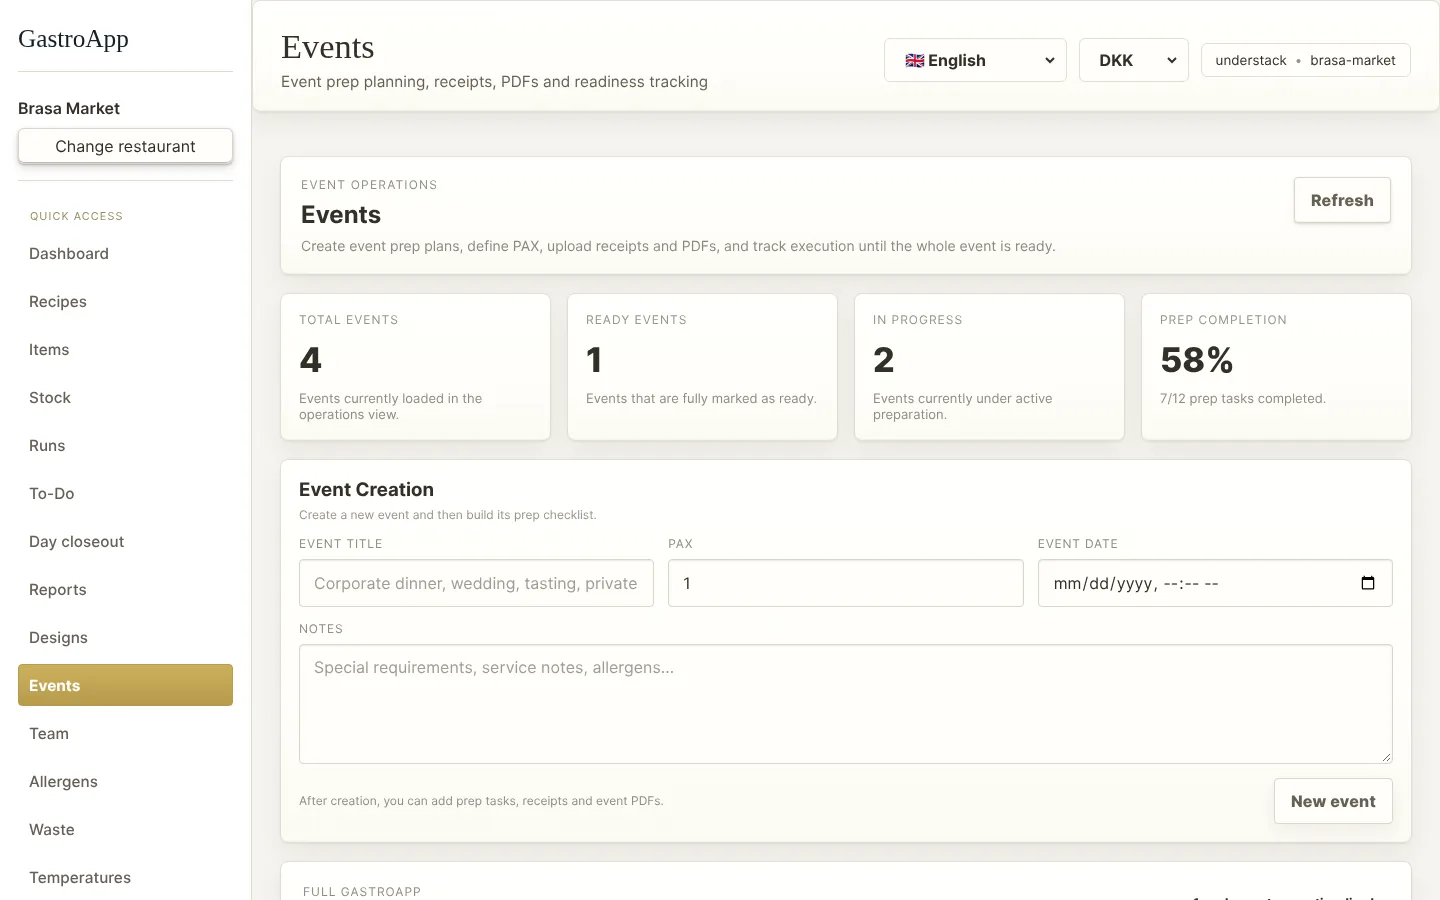The height and width of the screenshot is (900, 1440).
Task: Open Dashboard in the sidebar
Action: click(125, 254)
